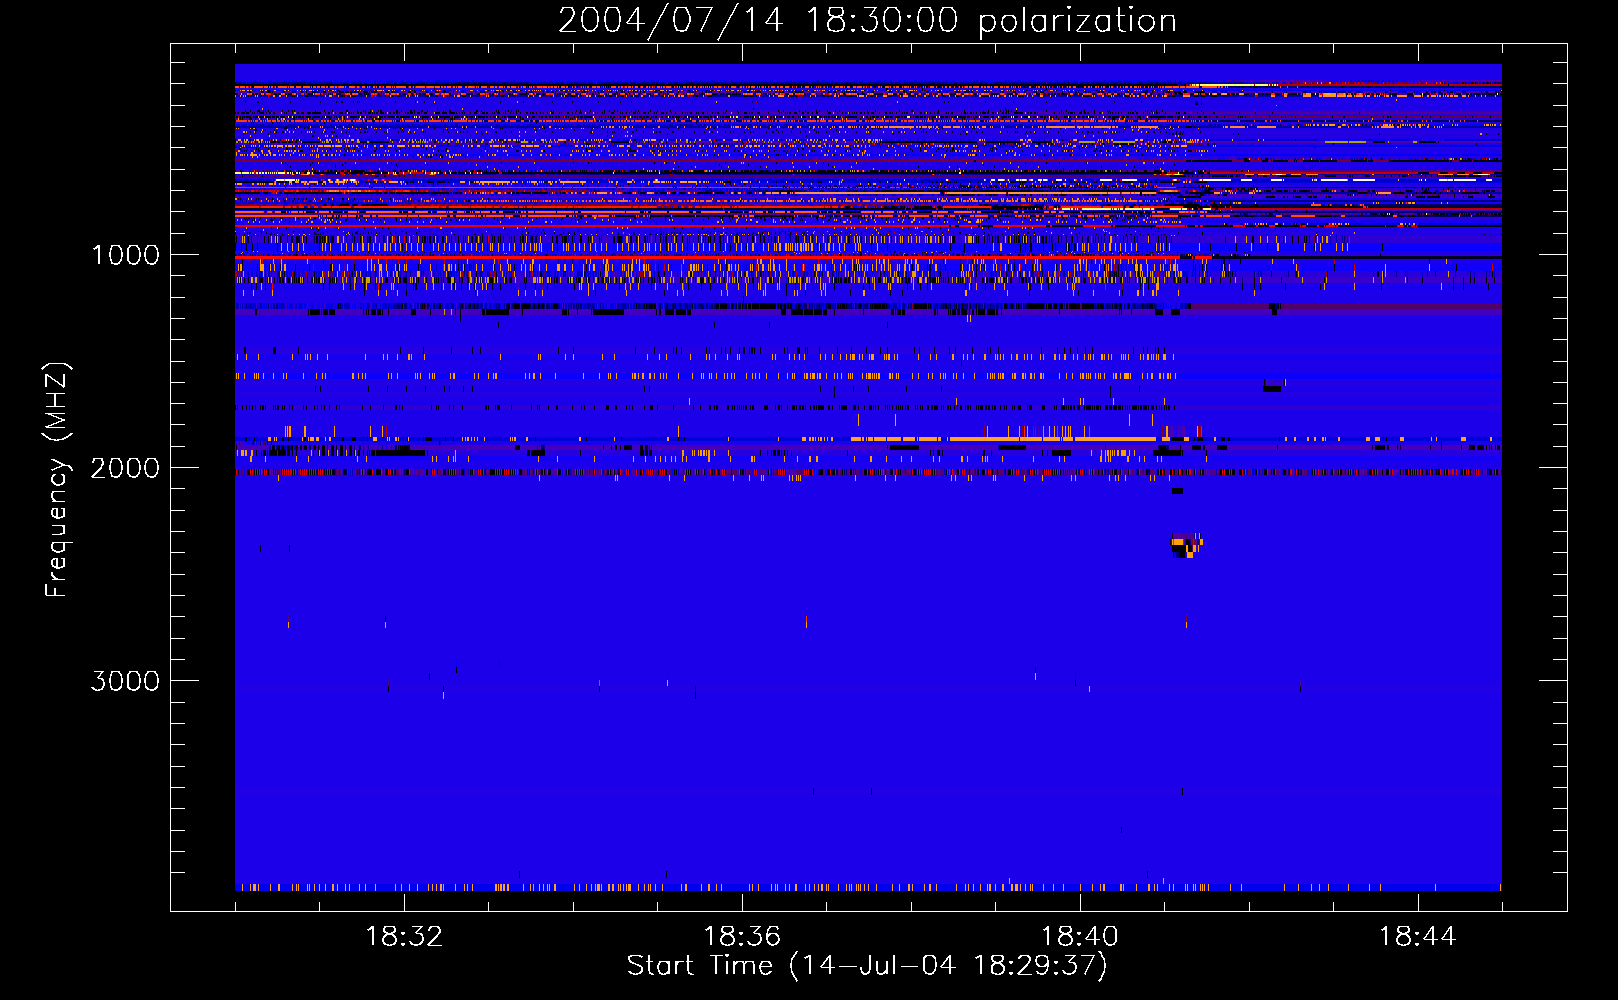This screenshot has height=1000, width=1618.
Task: Click the 1000 frequency tick label
Action: click(126, 255)
